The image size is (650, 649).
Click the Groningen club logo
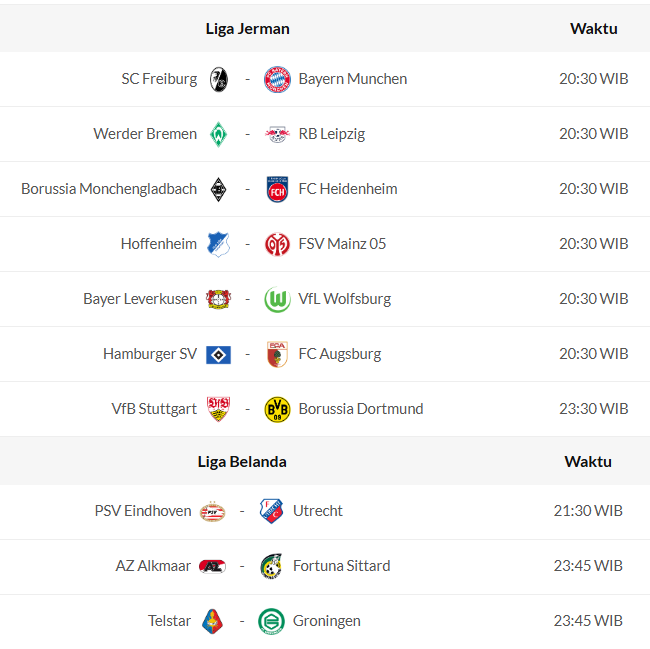pyautogui.click(x=271, y=621)
